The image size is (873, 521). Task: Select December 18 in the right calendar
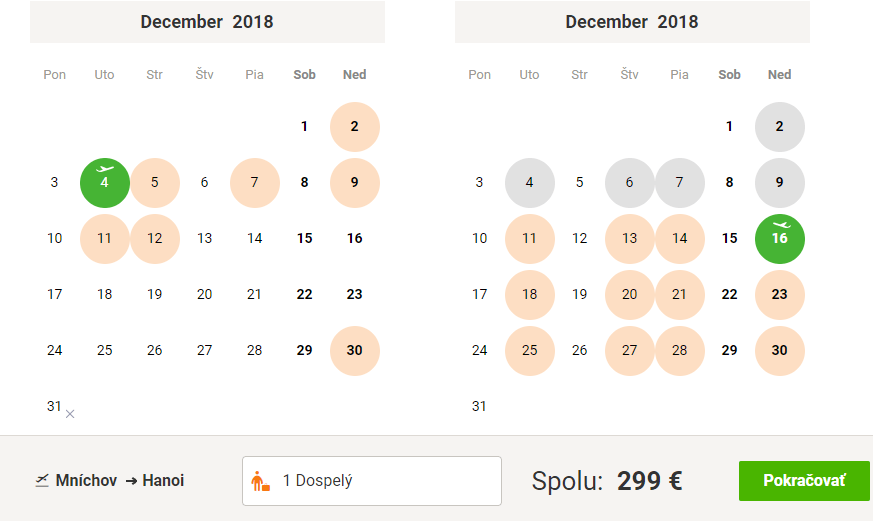click(x=530, y=294)
